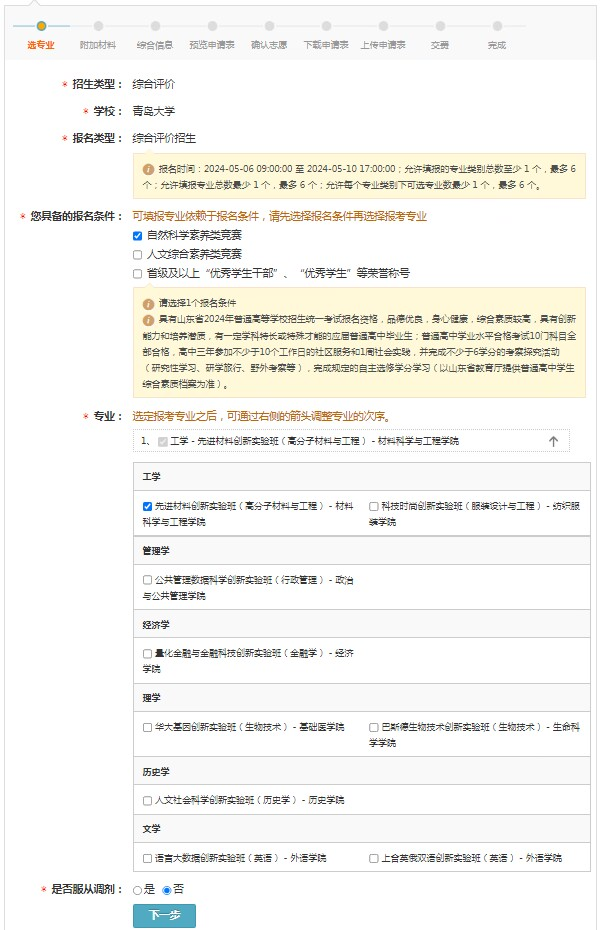
Task: Click the up arrow on the selected major row
Action: [553, 441]
